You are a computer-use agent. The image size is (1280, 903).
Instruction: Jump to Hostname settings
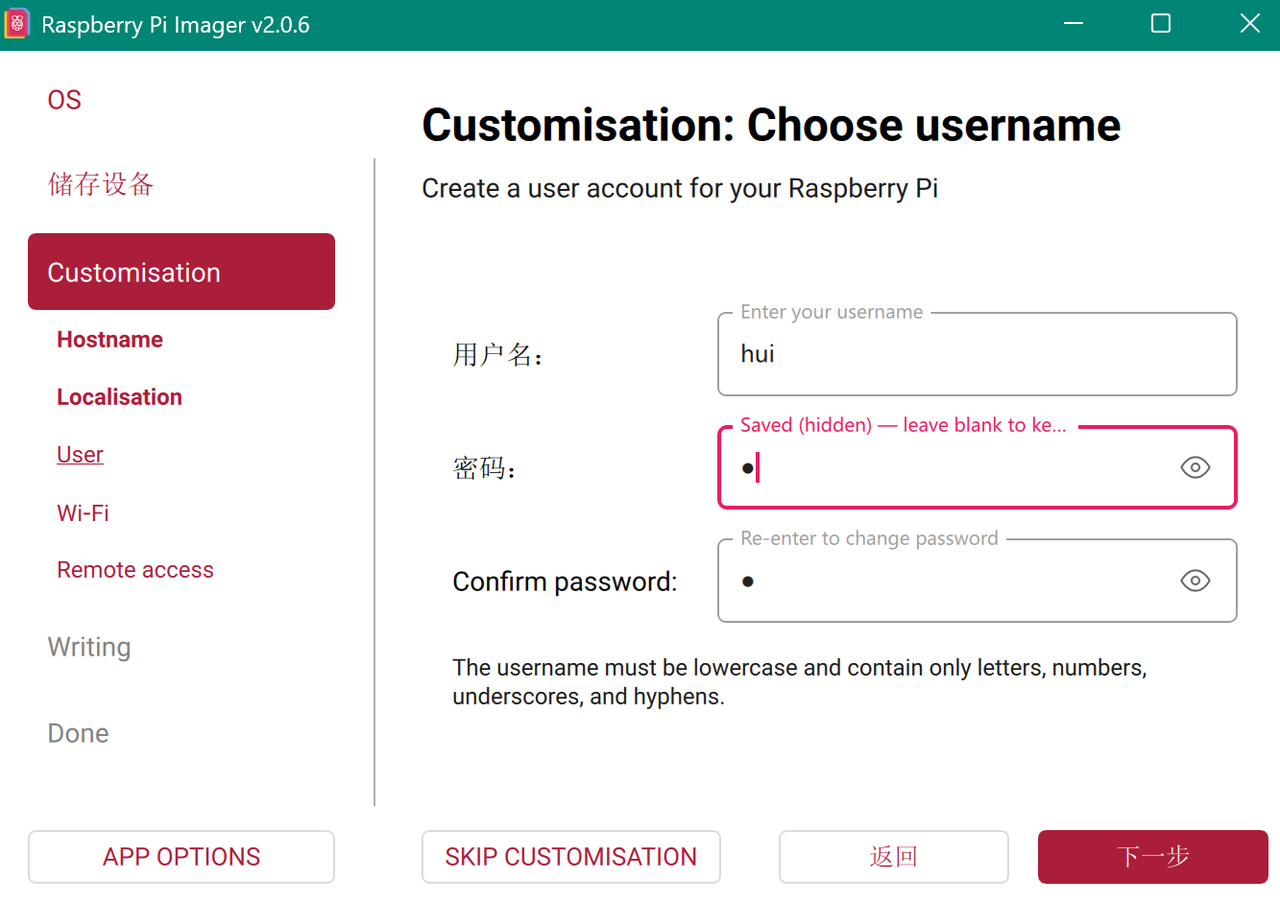[x=110, y=340]
